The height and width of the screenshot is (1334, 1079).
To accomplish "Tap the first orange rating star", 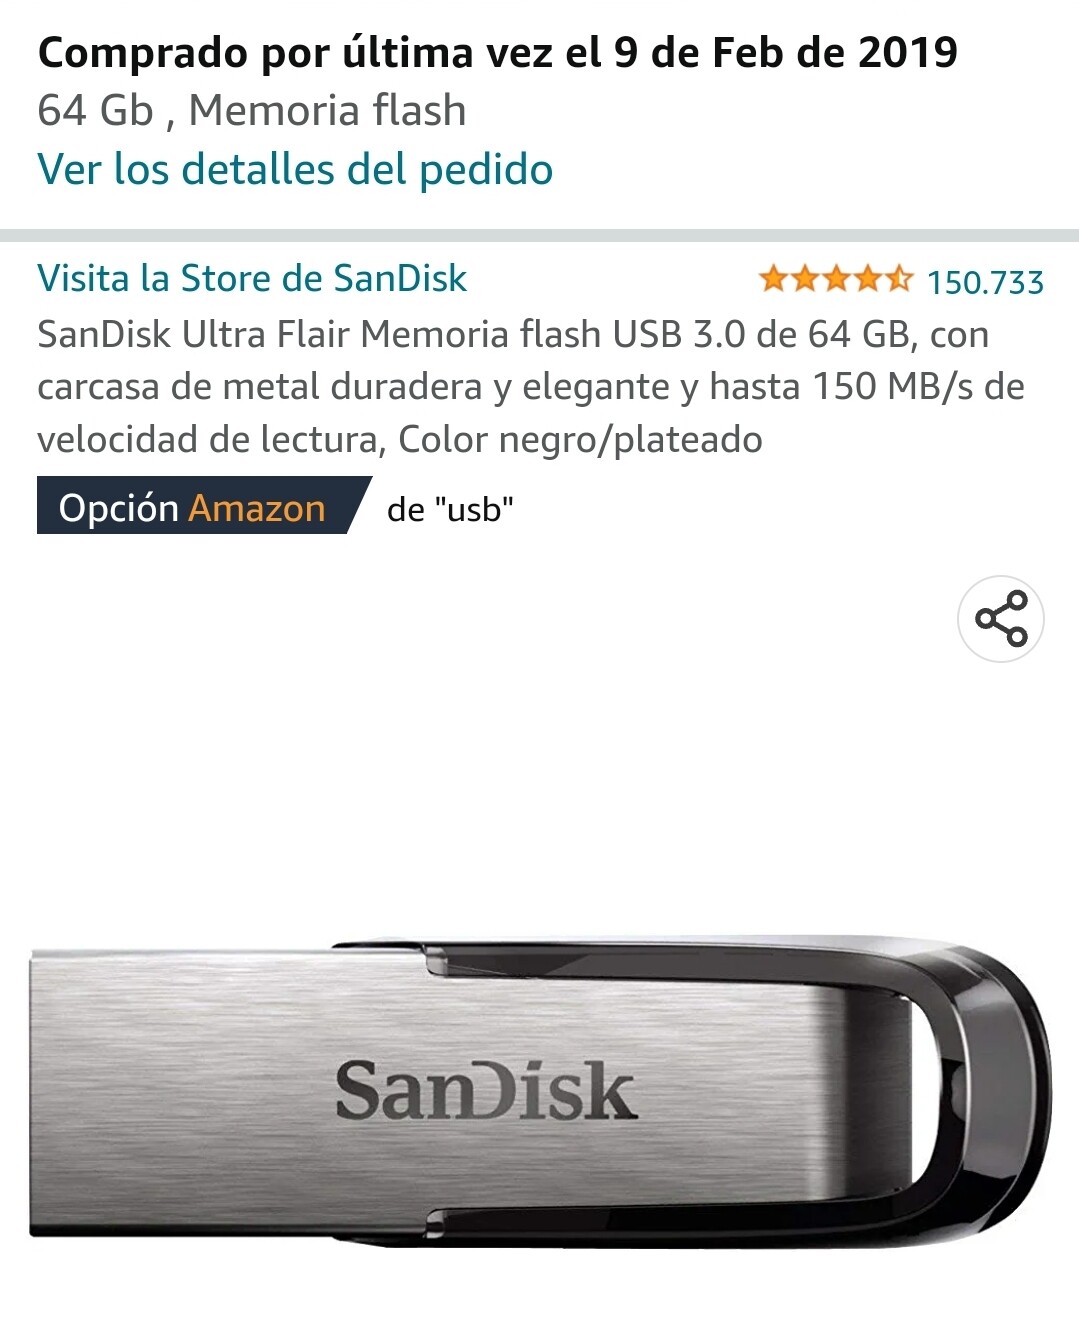I will tap(774, 279).
